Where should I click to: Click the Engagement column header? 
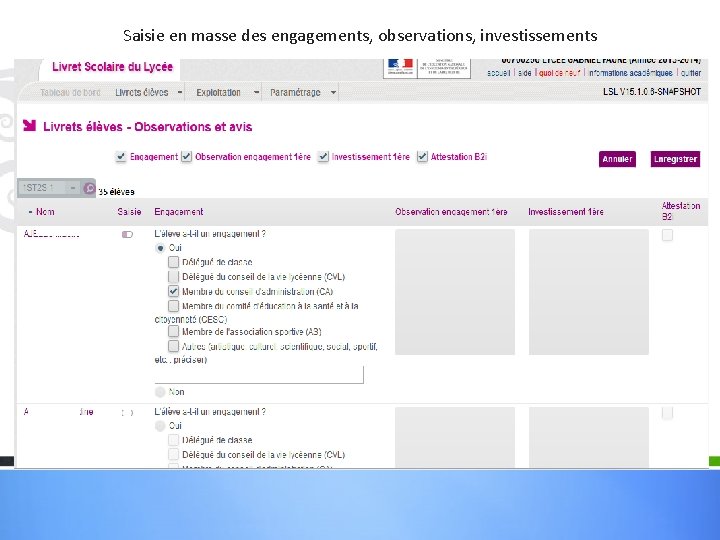[x=179, y=212]
